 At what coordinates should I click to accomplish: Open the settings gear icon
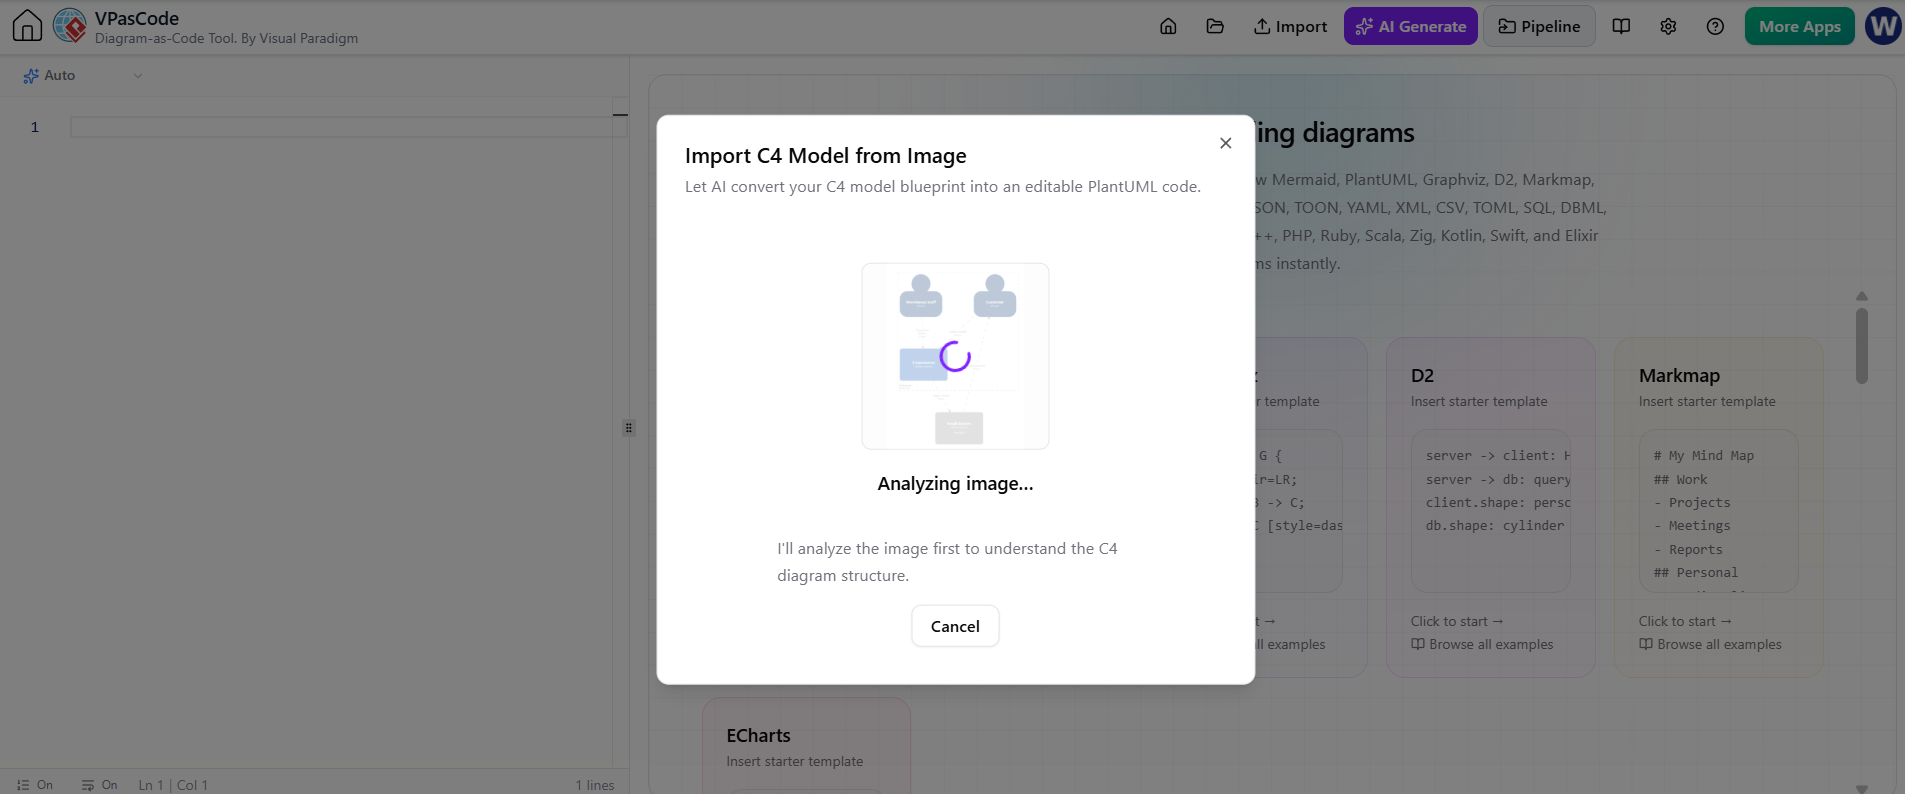(1668, 26)
